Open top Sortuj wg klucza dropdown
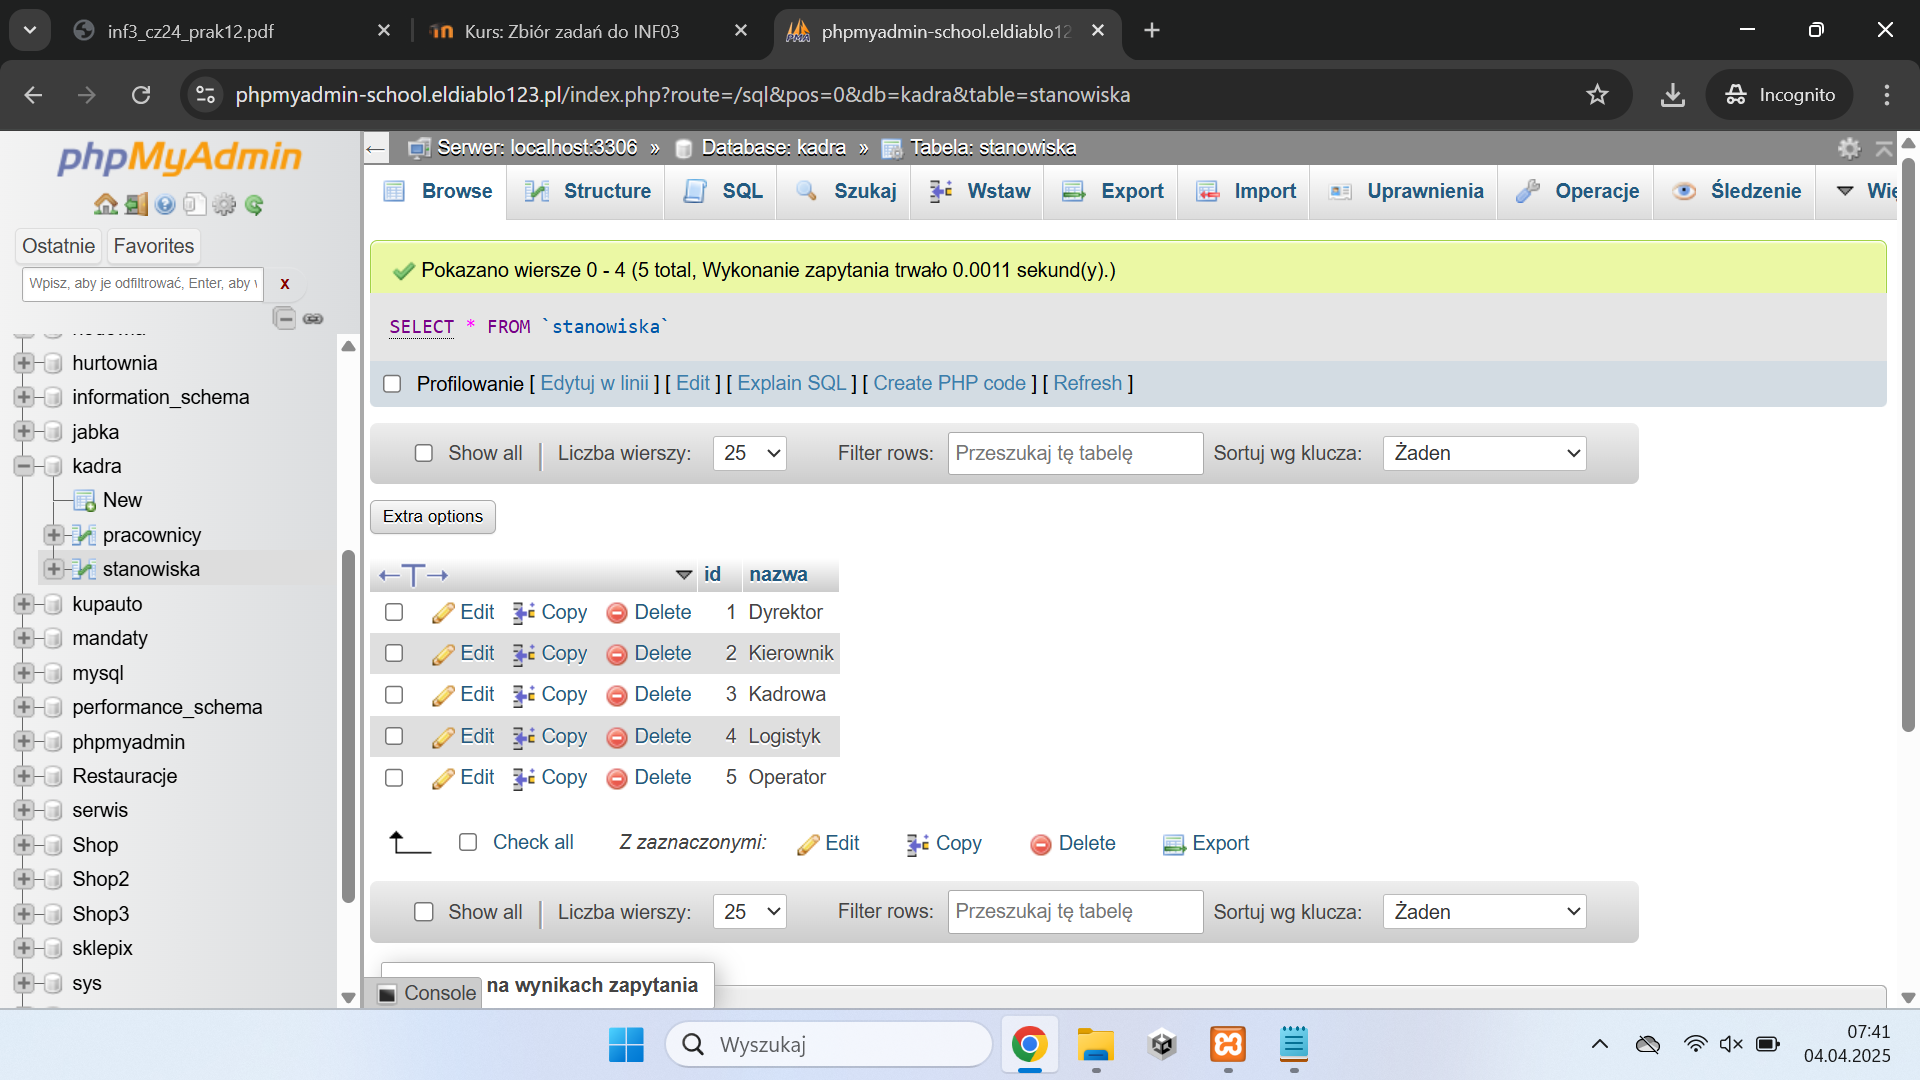This screenshot has height=1080, width=1920. pyautogui.click(x=1484, y=453)
